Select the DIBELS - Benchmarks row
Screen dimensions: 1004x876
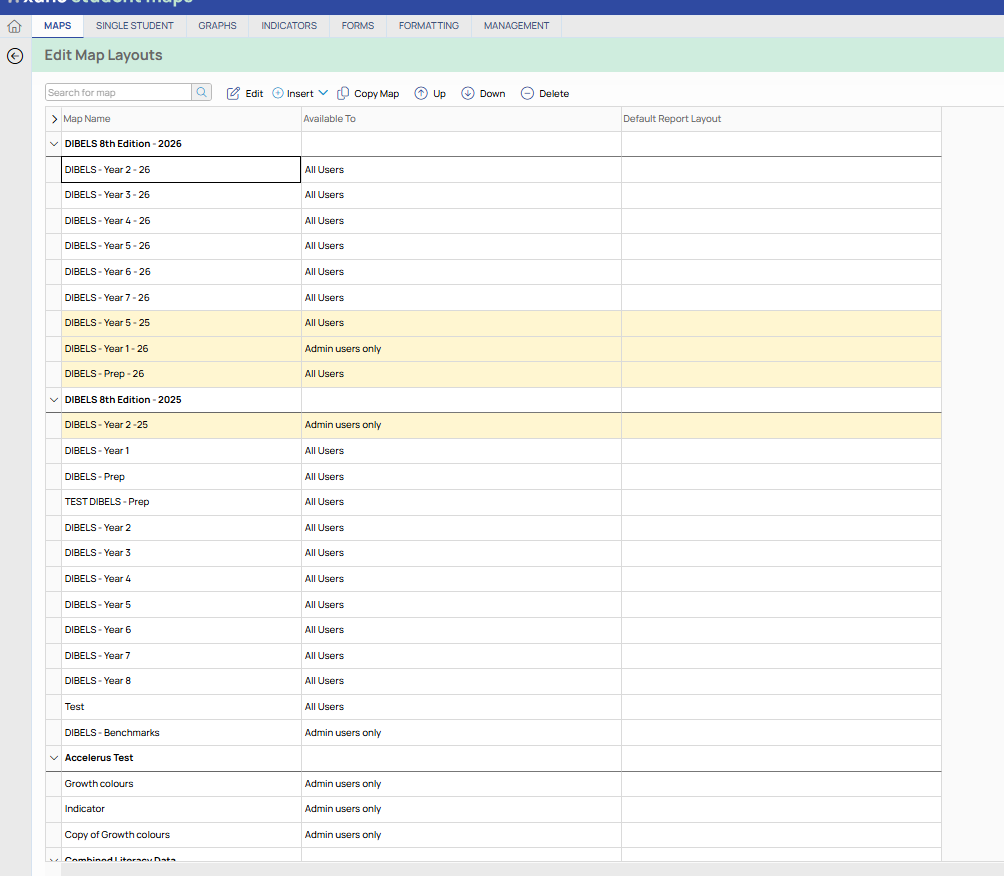[493, 733]
